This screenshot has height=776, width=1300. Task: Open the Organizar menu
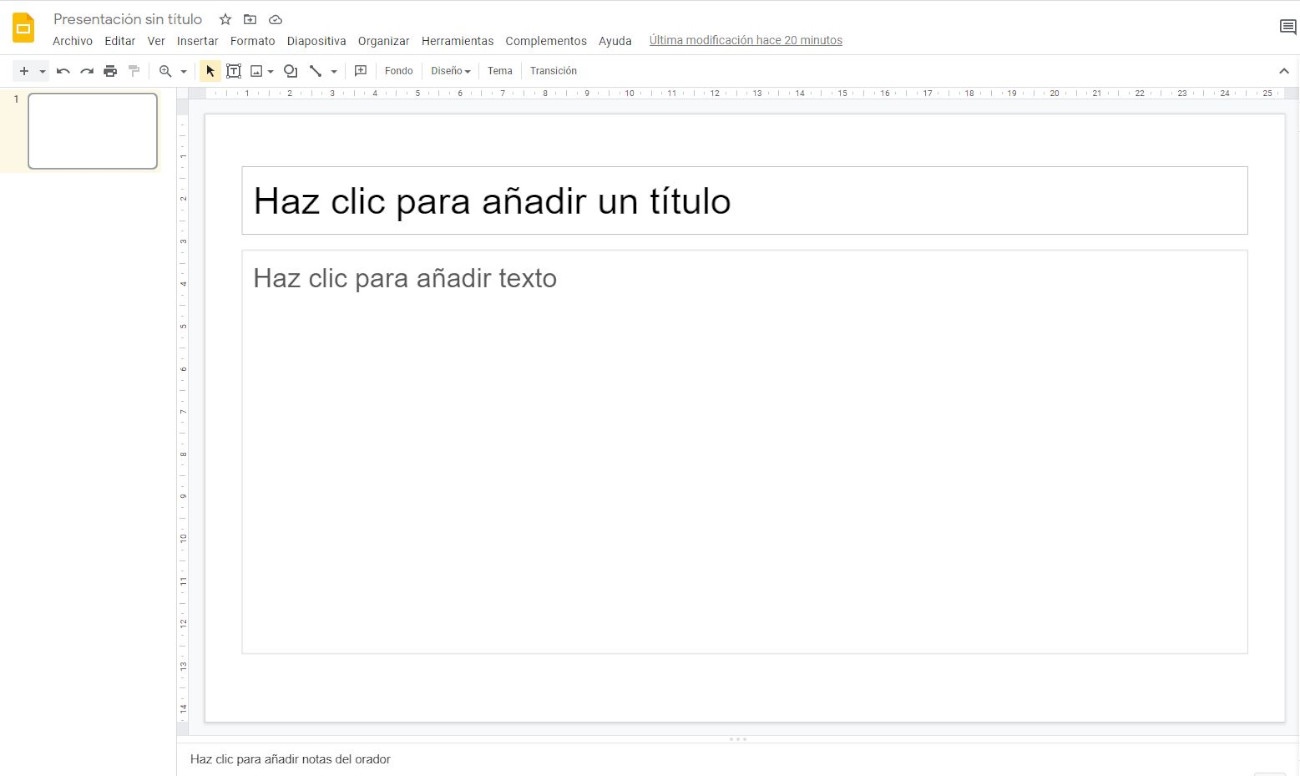(x=384, y=41)
